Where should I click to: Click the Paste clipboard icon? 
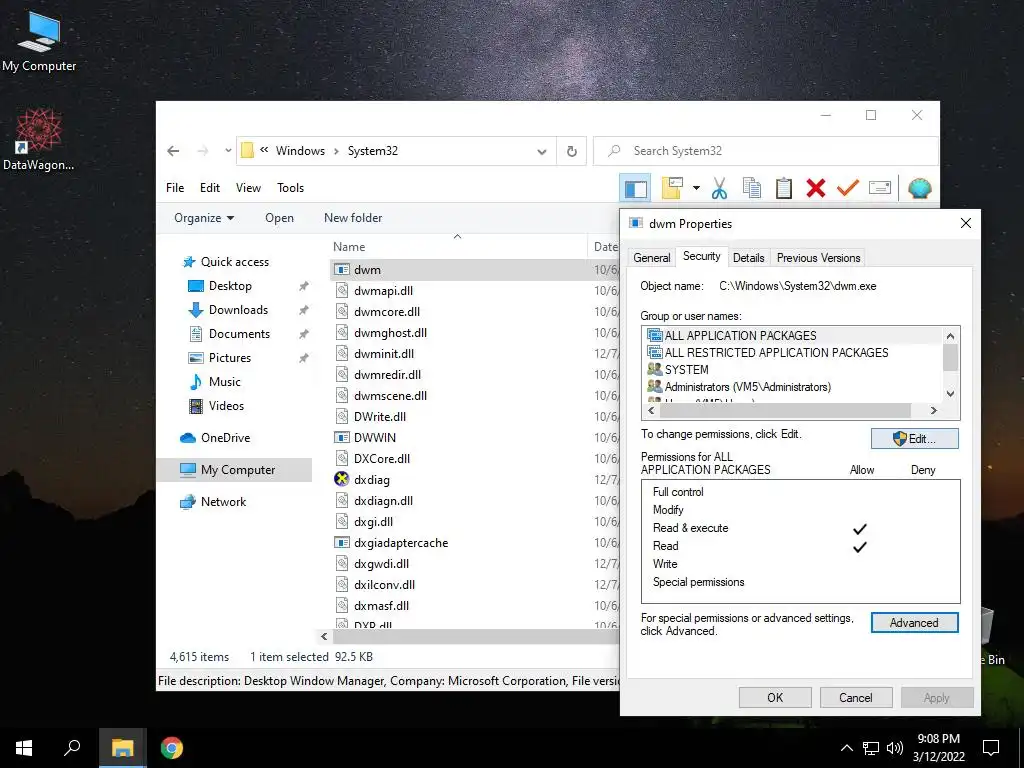click(784, 188)
